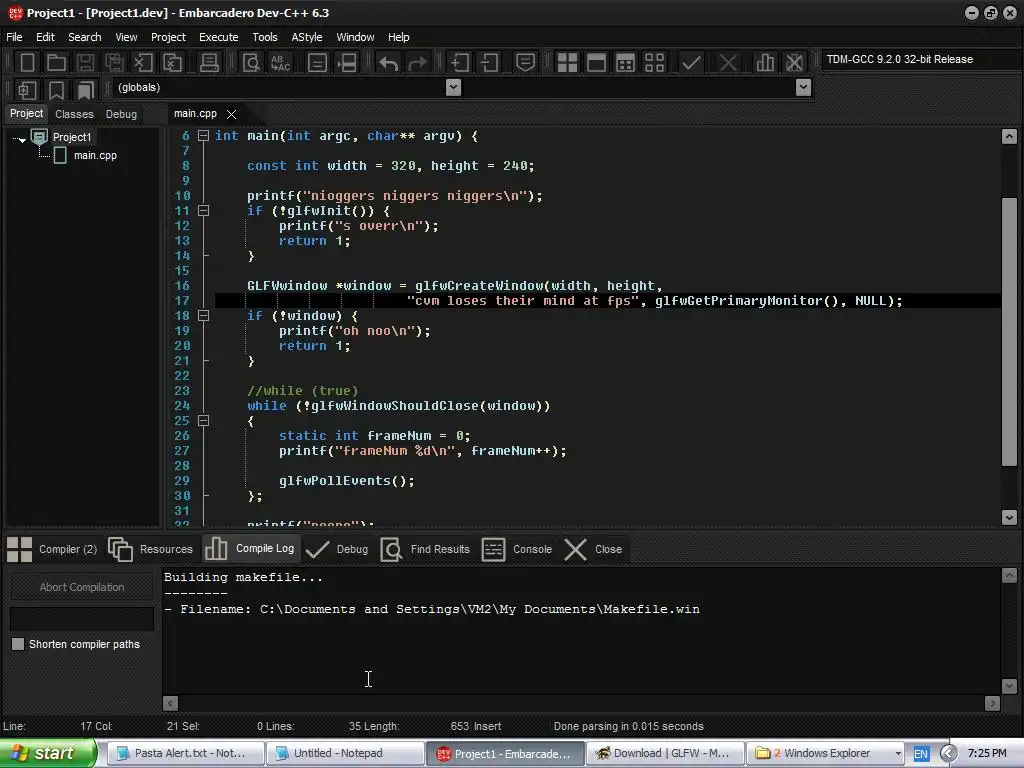The width and height of the screenshot is (1024, 768).
Task: Open the Console bottom tab
Action: [x=517, y=549]
